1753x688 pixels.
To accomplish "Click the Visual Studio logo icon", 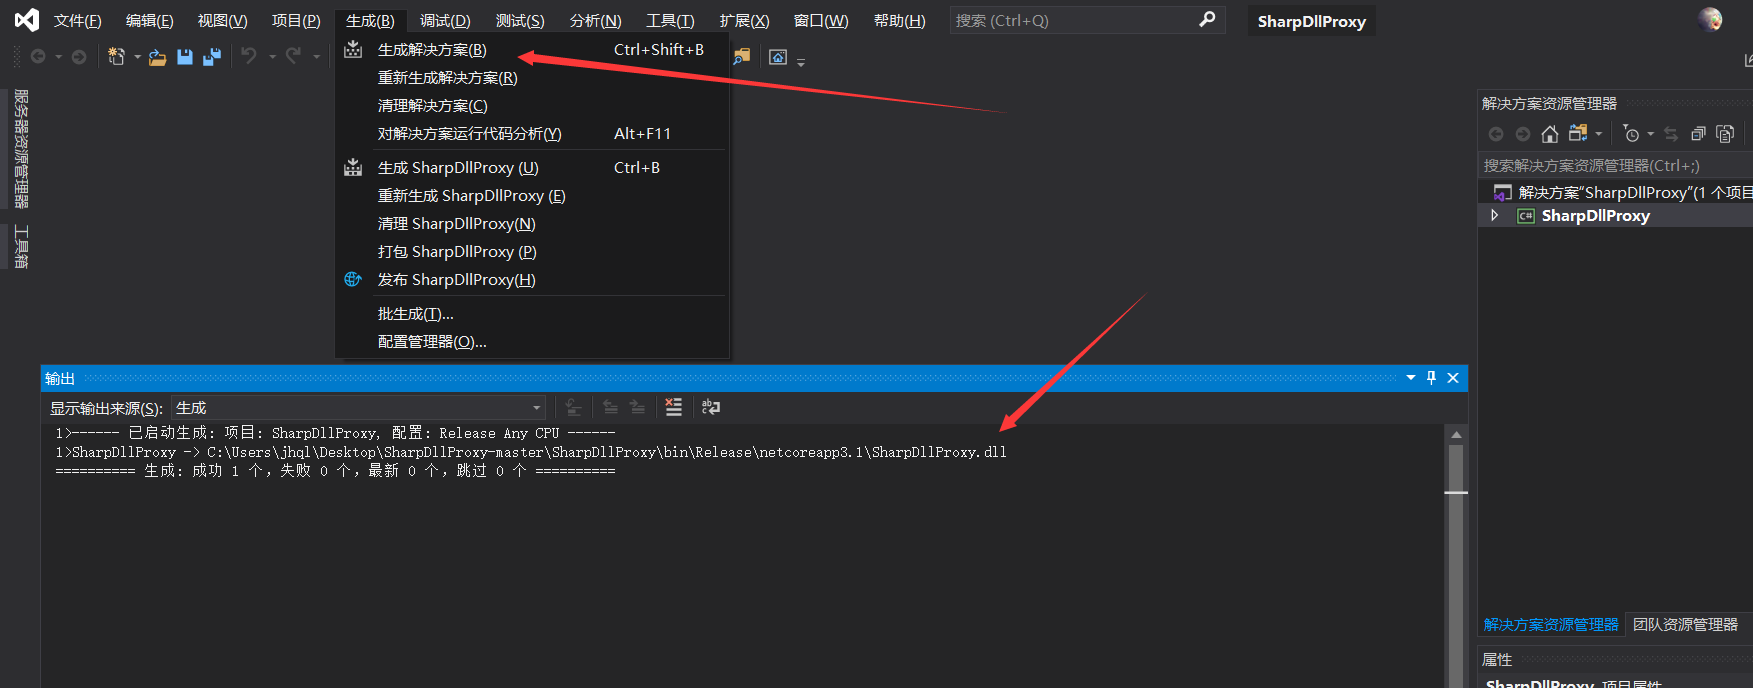I will [27, 20].
